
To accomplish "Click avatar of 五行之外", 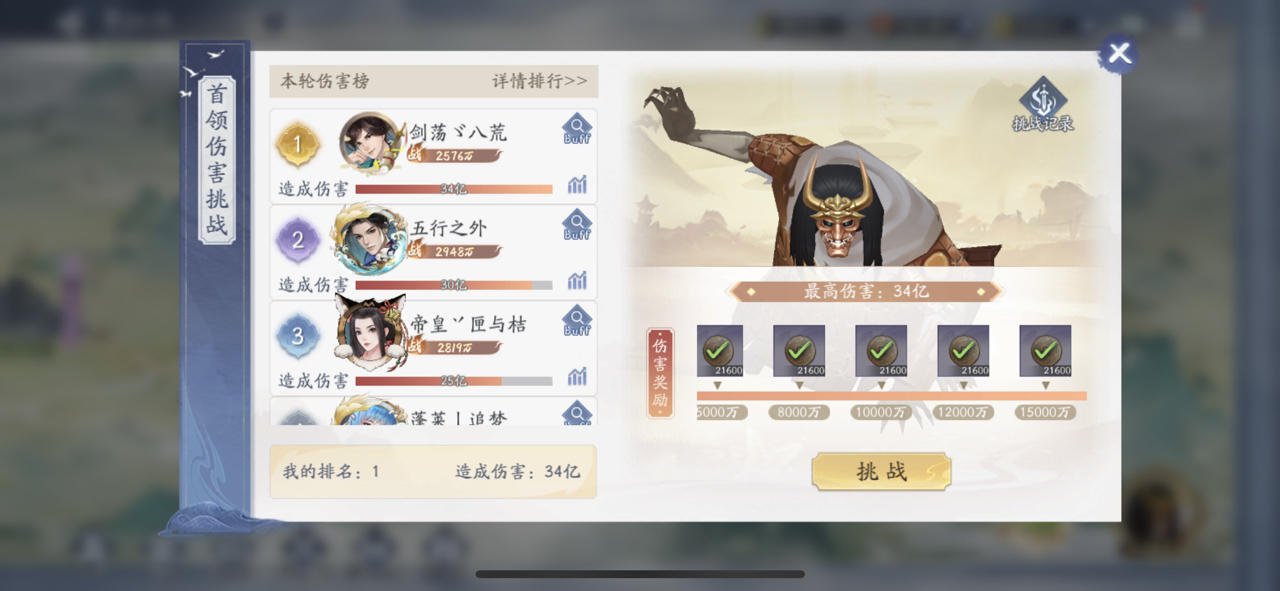I will [370, 239].
